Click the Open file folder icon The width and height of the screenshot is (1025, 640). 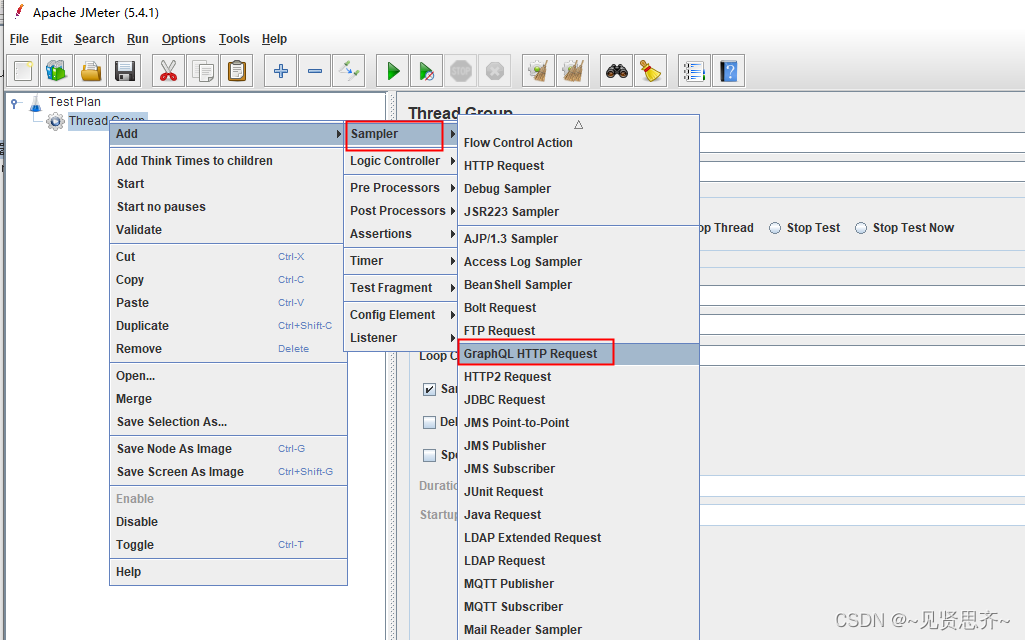(91, 71)
